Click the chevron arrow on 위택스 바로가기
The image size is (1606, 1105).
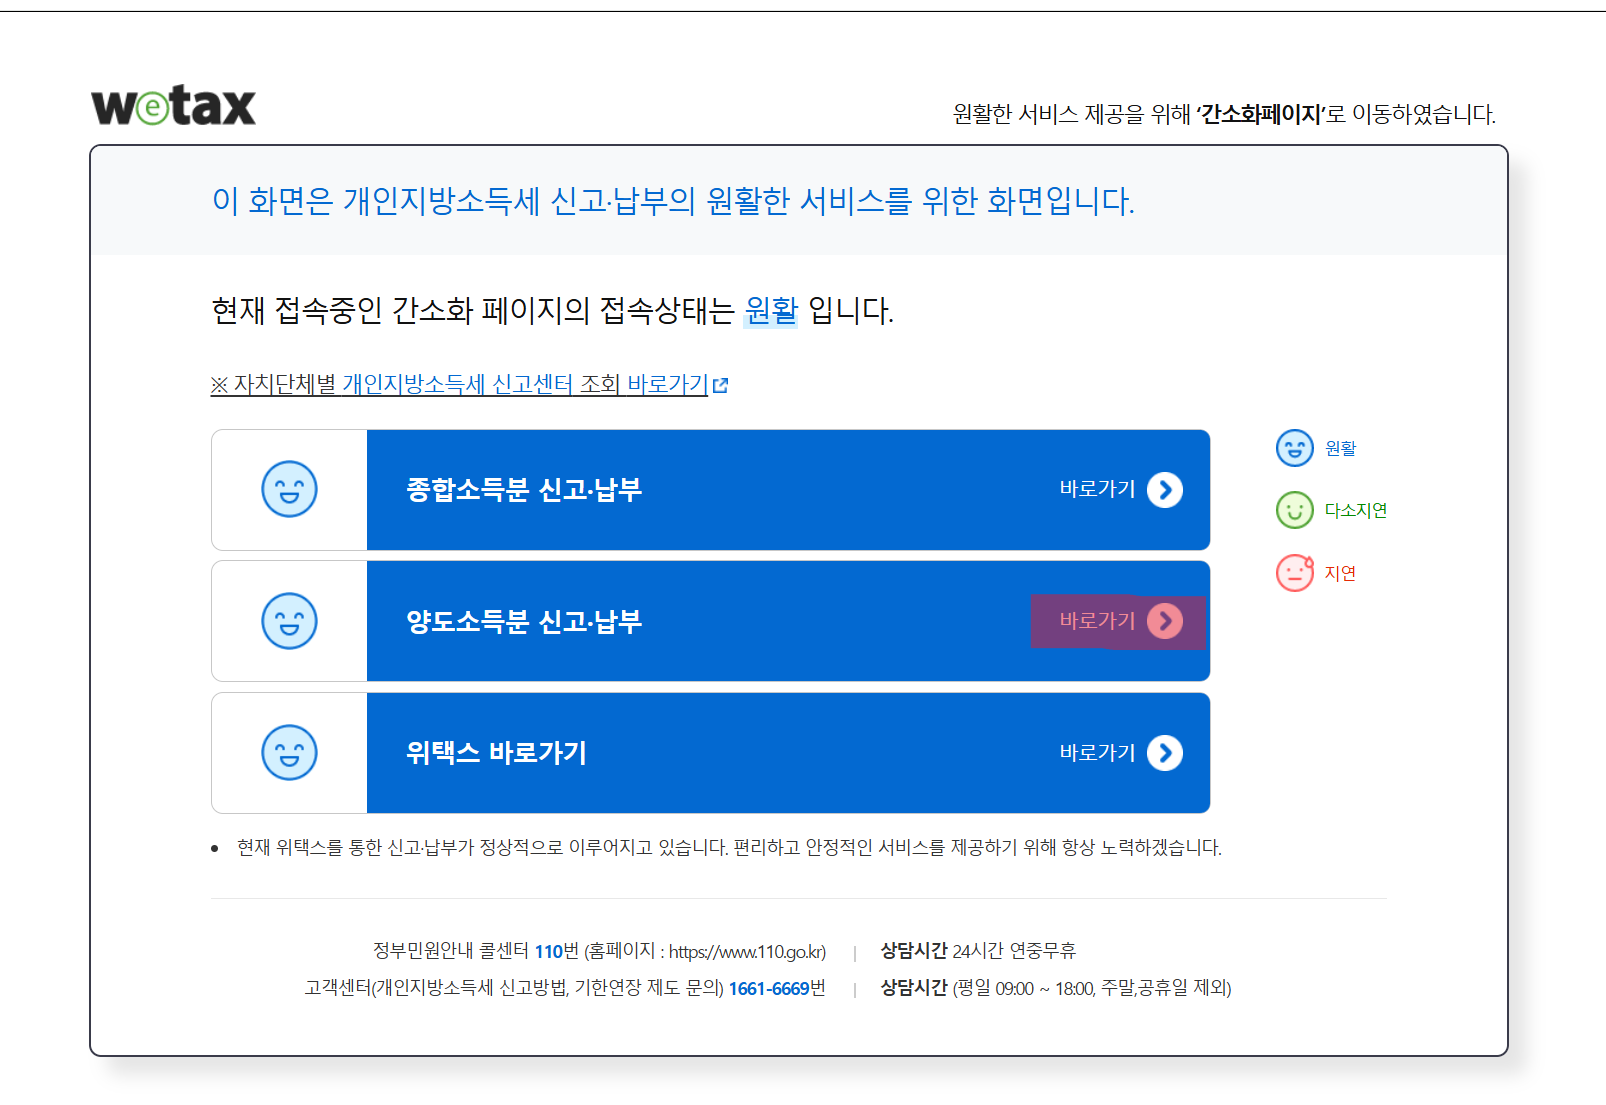(1164, 753)
